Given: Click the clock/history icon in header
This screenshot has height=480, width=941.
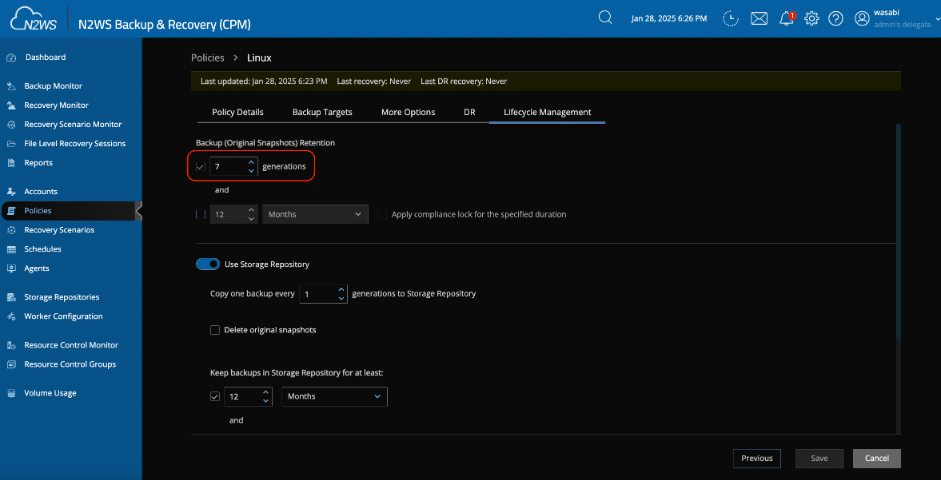Looking at the screenshot, I should (x=730, y=19).
